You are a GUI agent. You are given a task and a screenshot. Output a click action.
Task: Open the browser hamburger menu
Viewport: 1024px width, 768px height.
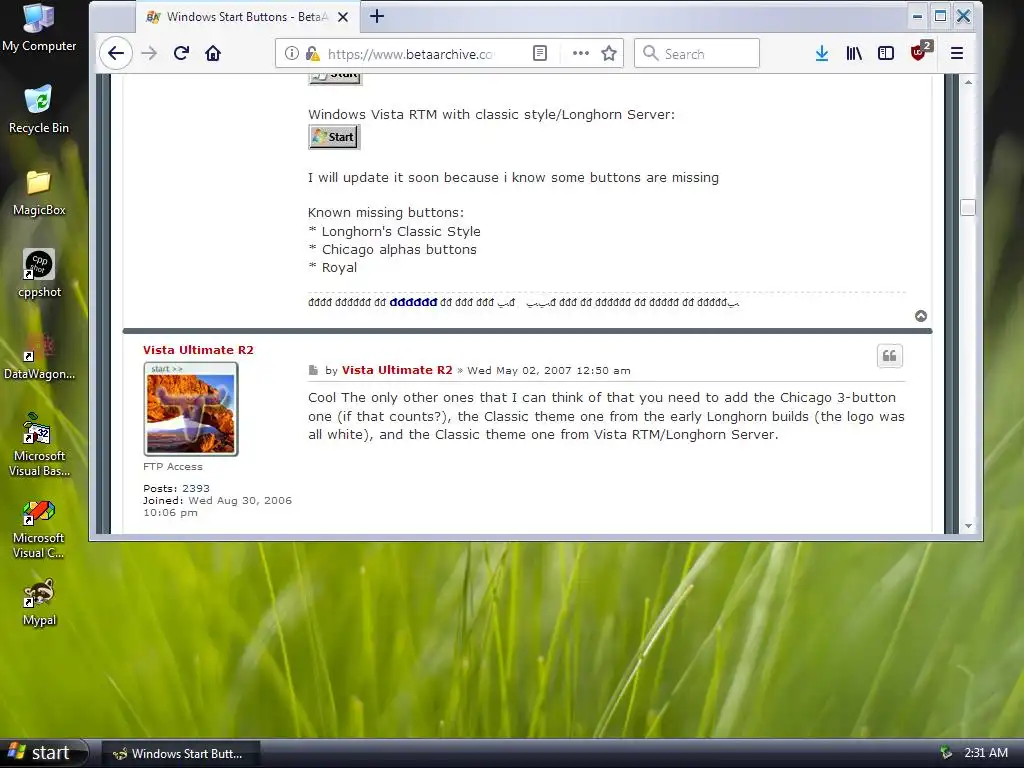click(957, 54)
